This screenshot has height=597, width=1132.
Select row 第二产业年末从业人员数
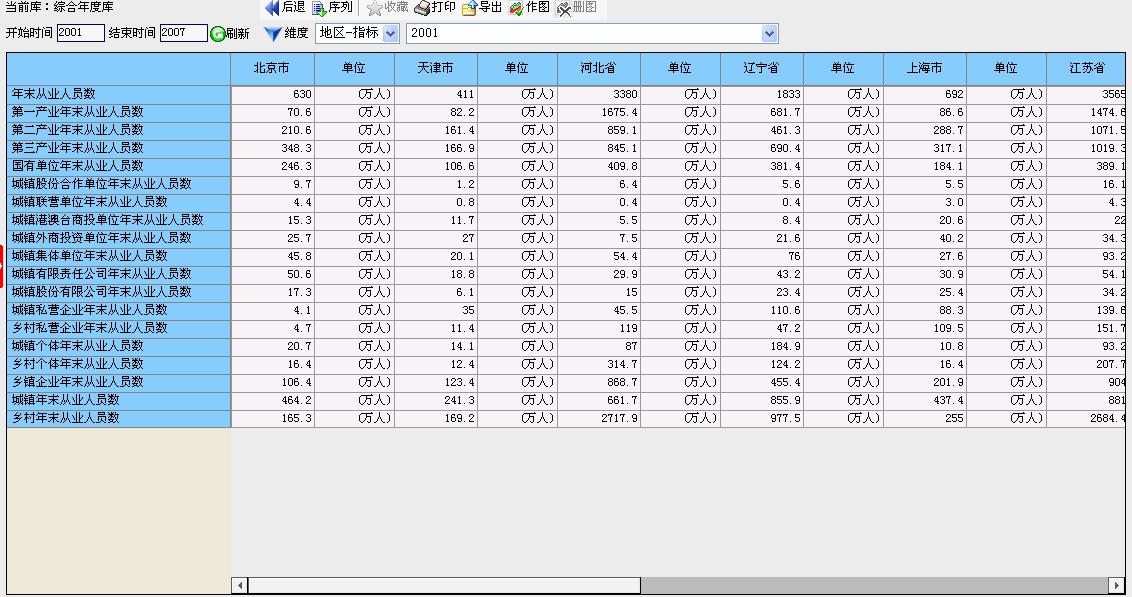pyautogui.click(x=118, y=131)
